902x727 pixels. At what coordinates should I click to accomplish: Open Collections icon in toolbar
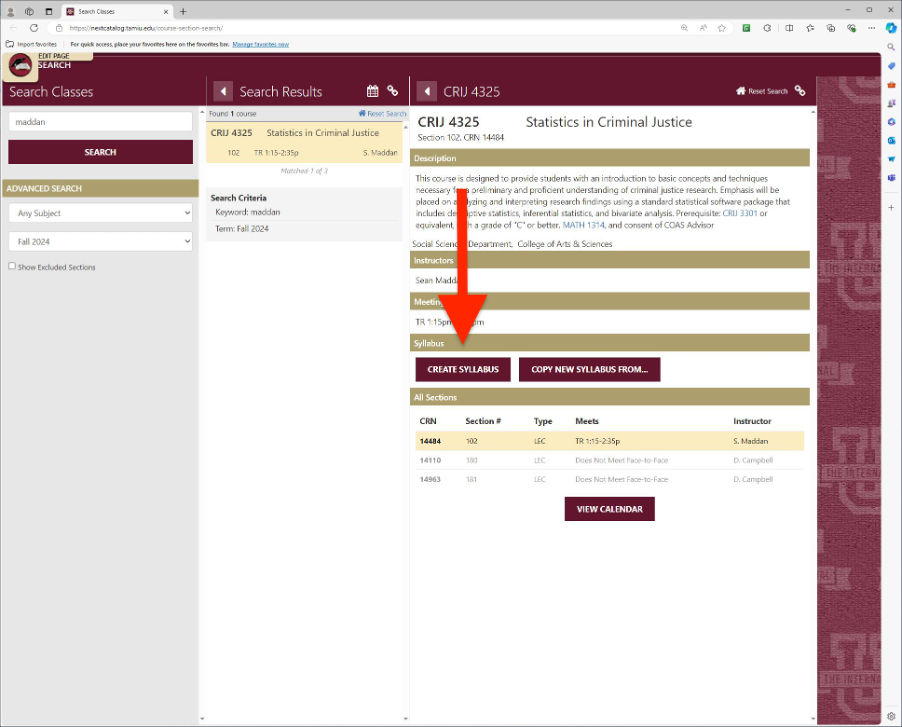[831, 28]
